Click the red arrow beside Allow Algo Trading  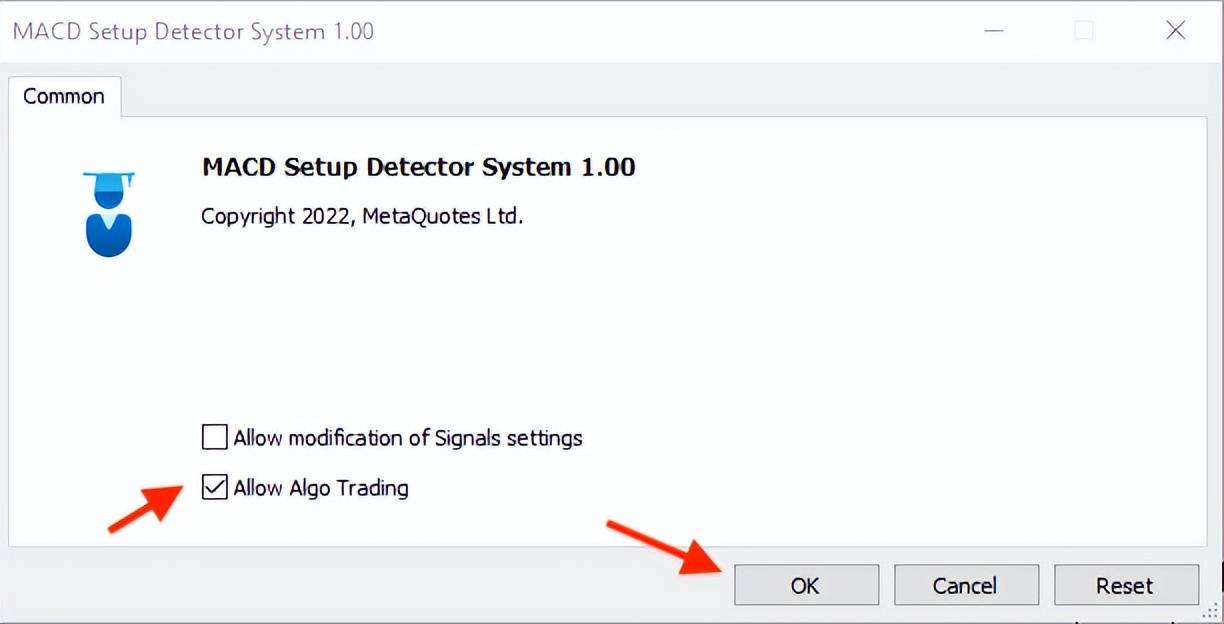(146, 508)
